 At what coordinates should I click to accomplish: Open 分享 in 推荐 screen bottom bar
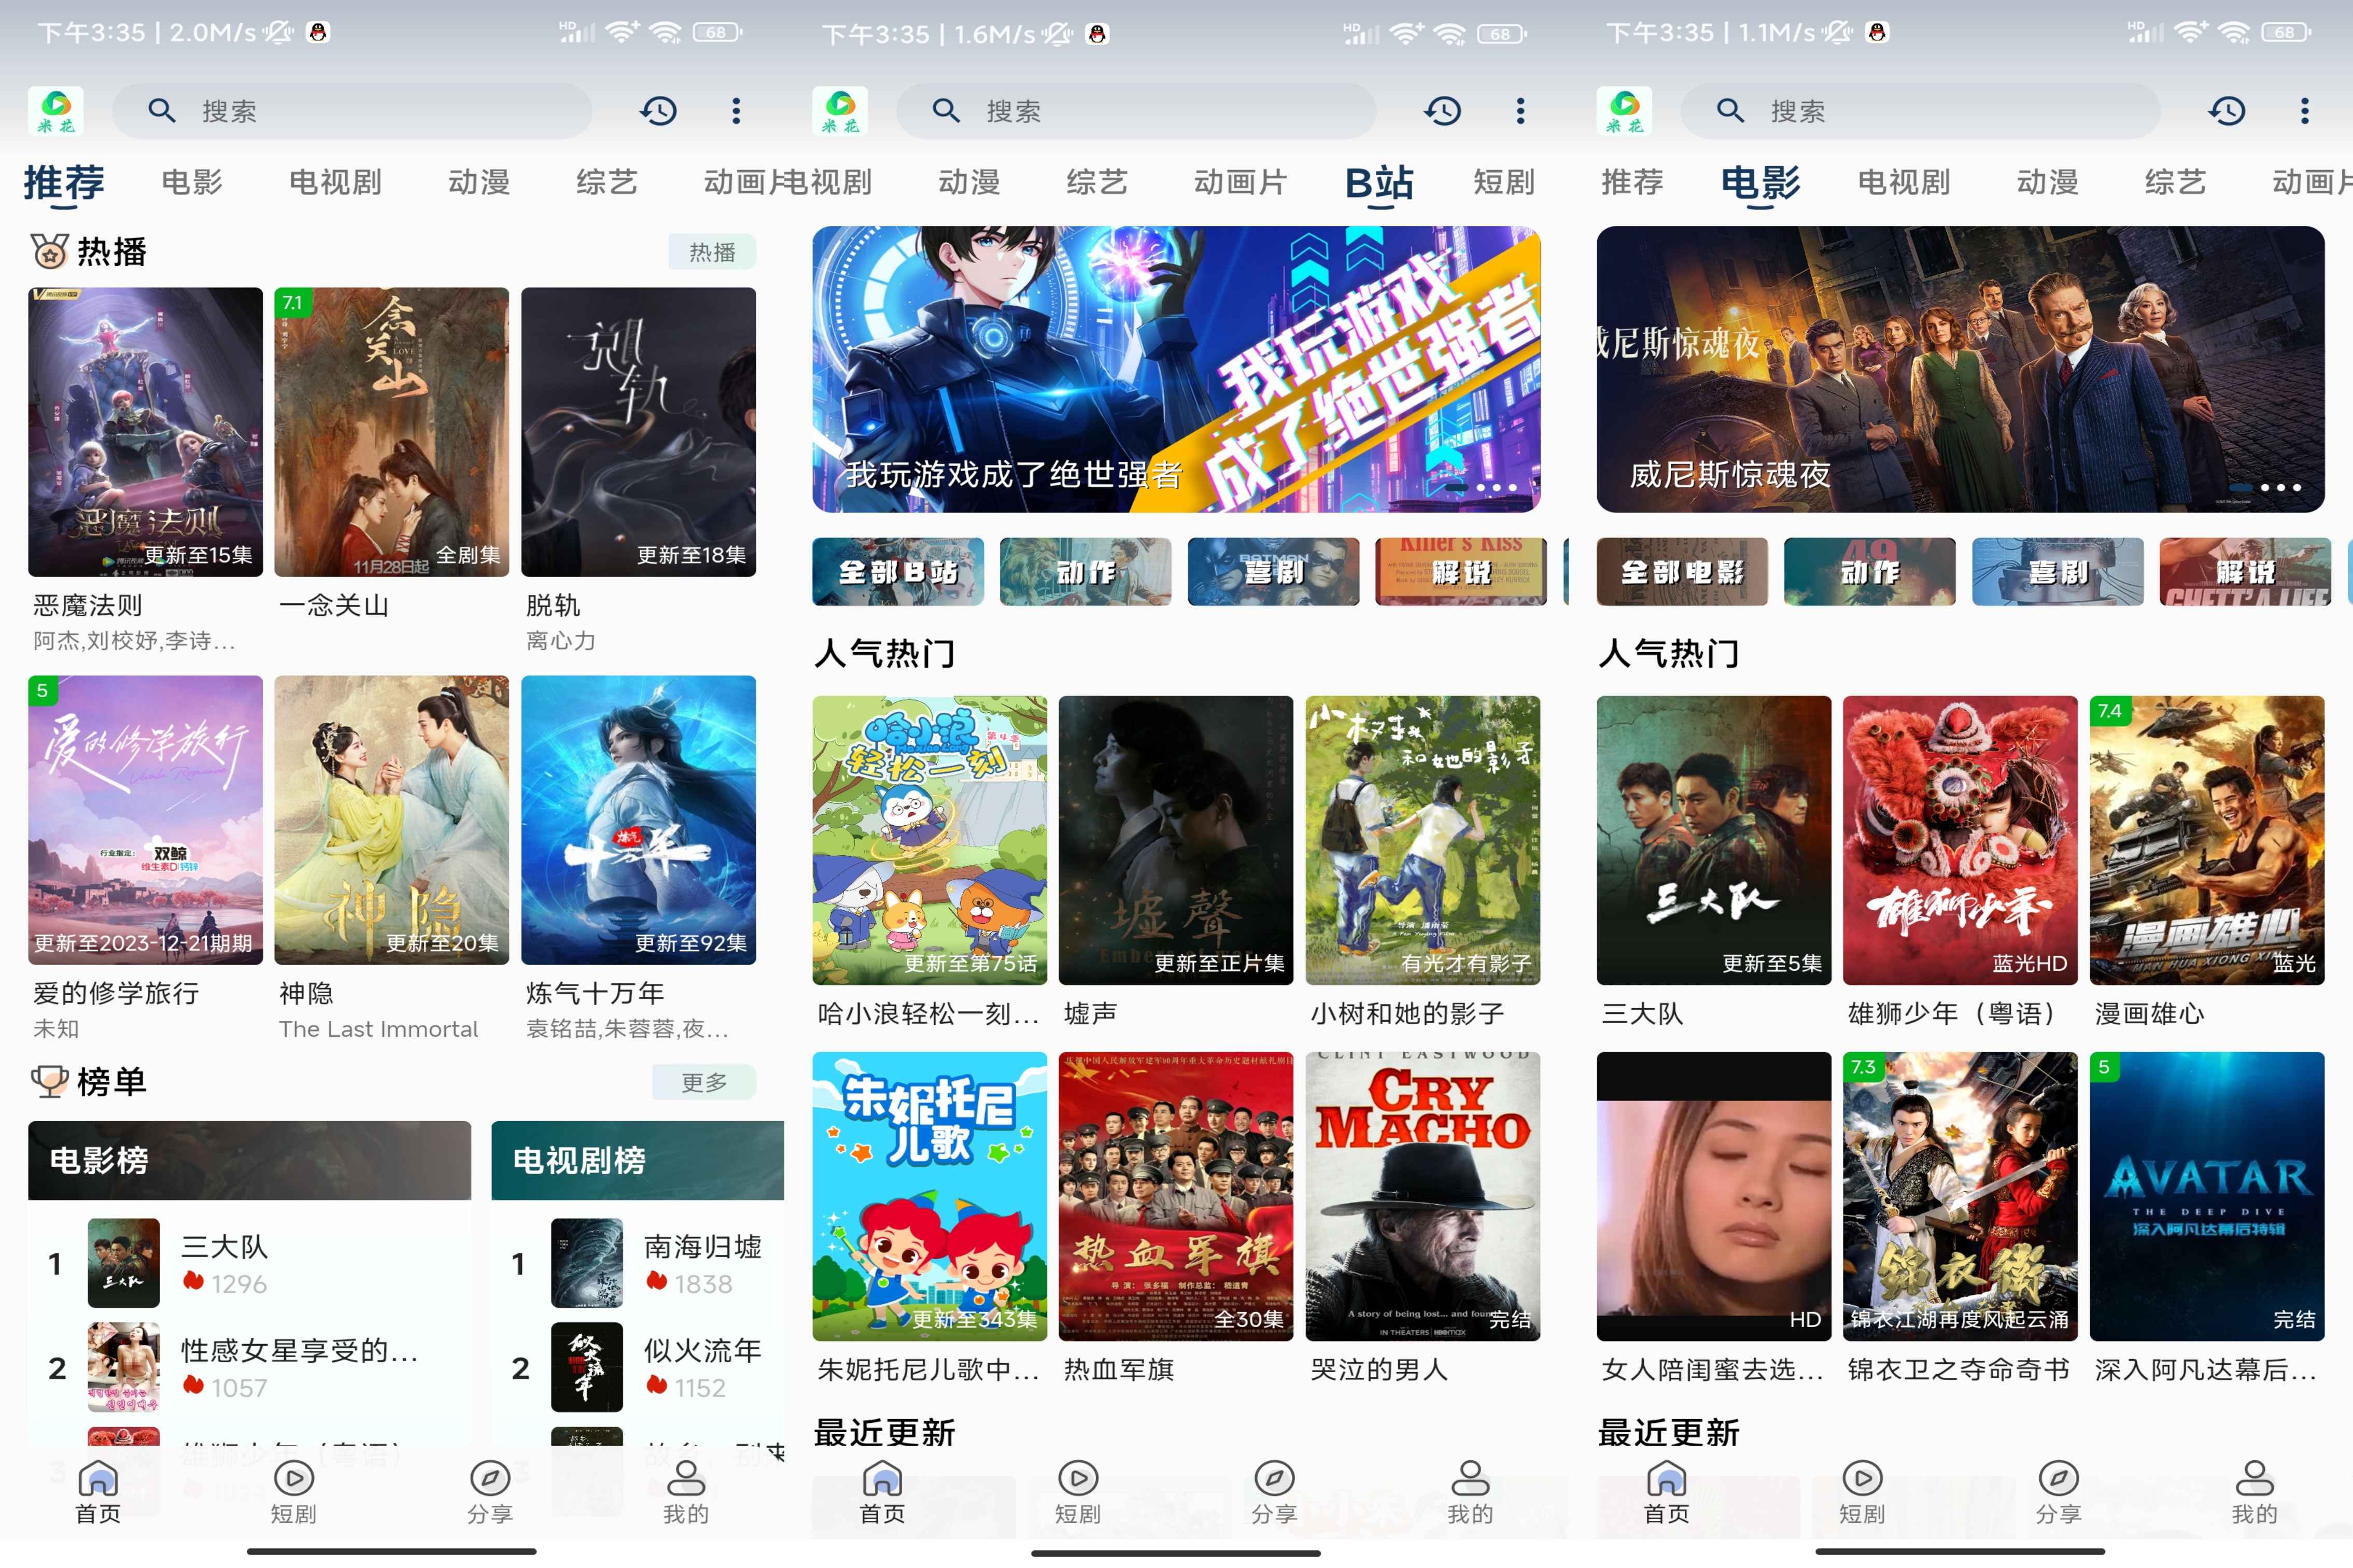coord(490,1492)
